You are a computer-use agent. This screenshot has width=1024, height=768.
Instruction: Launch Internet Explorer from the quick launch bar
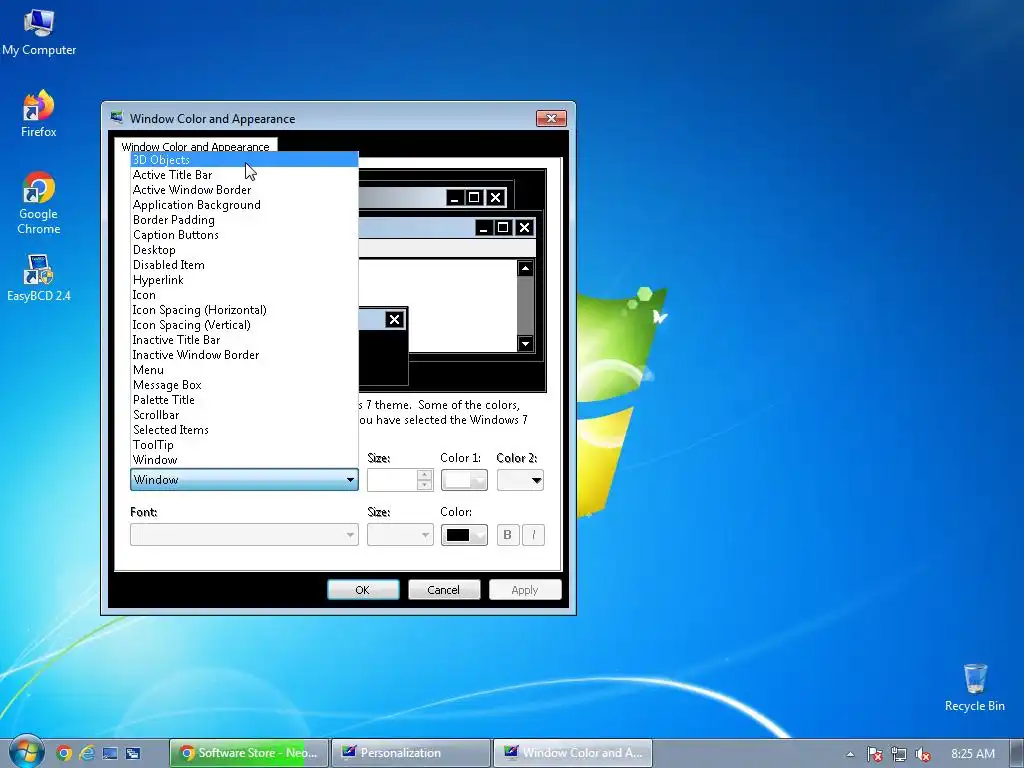(87, 753)
